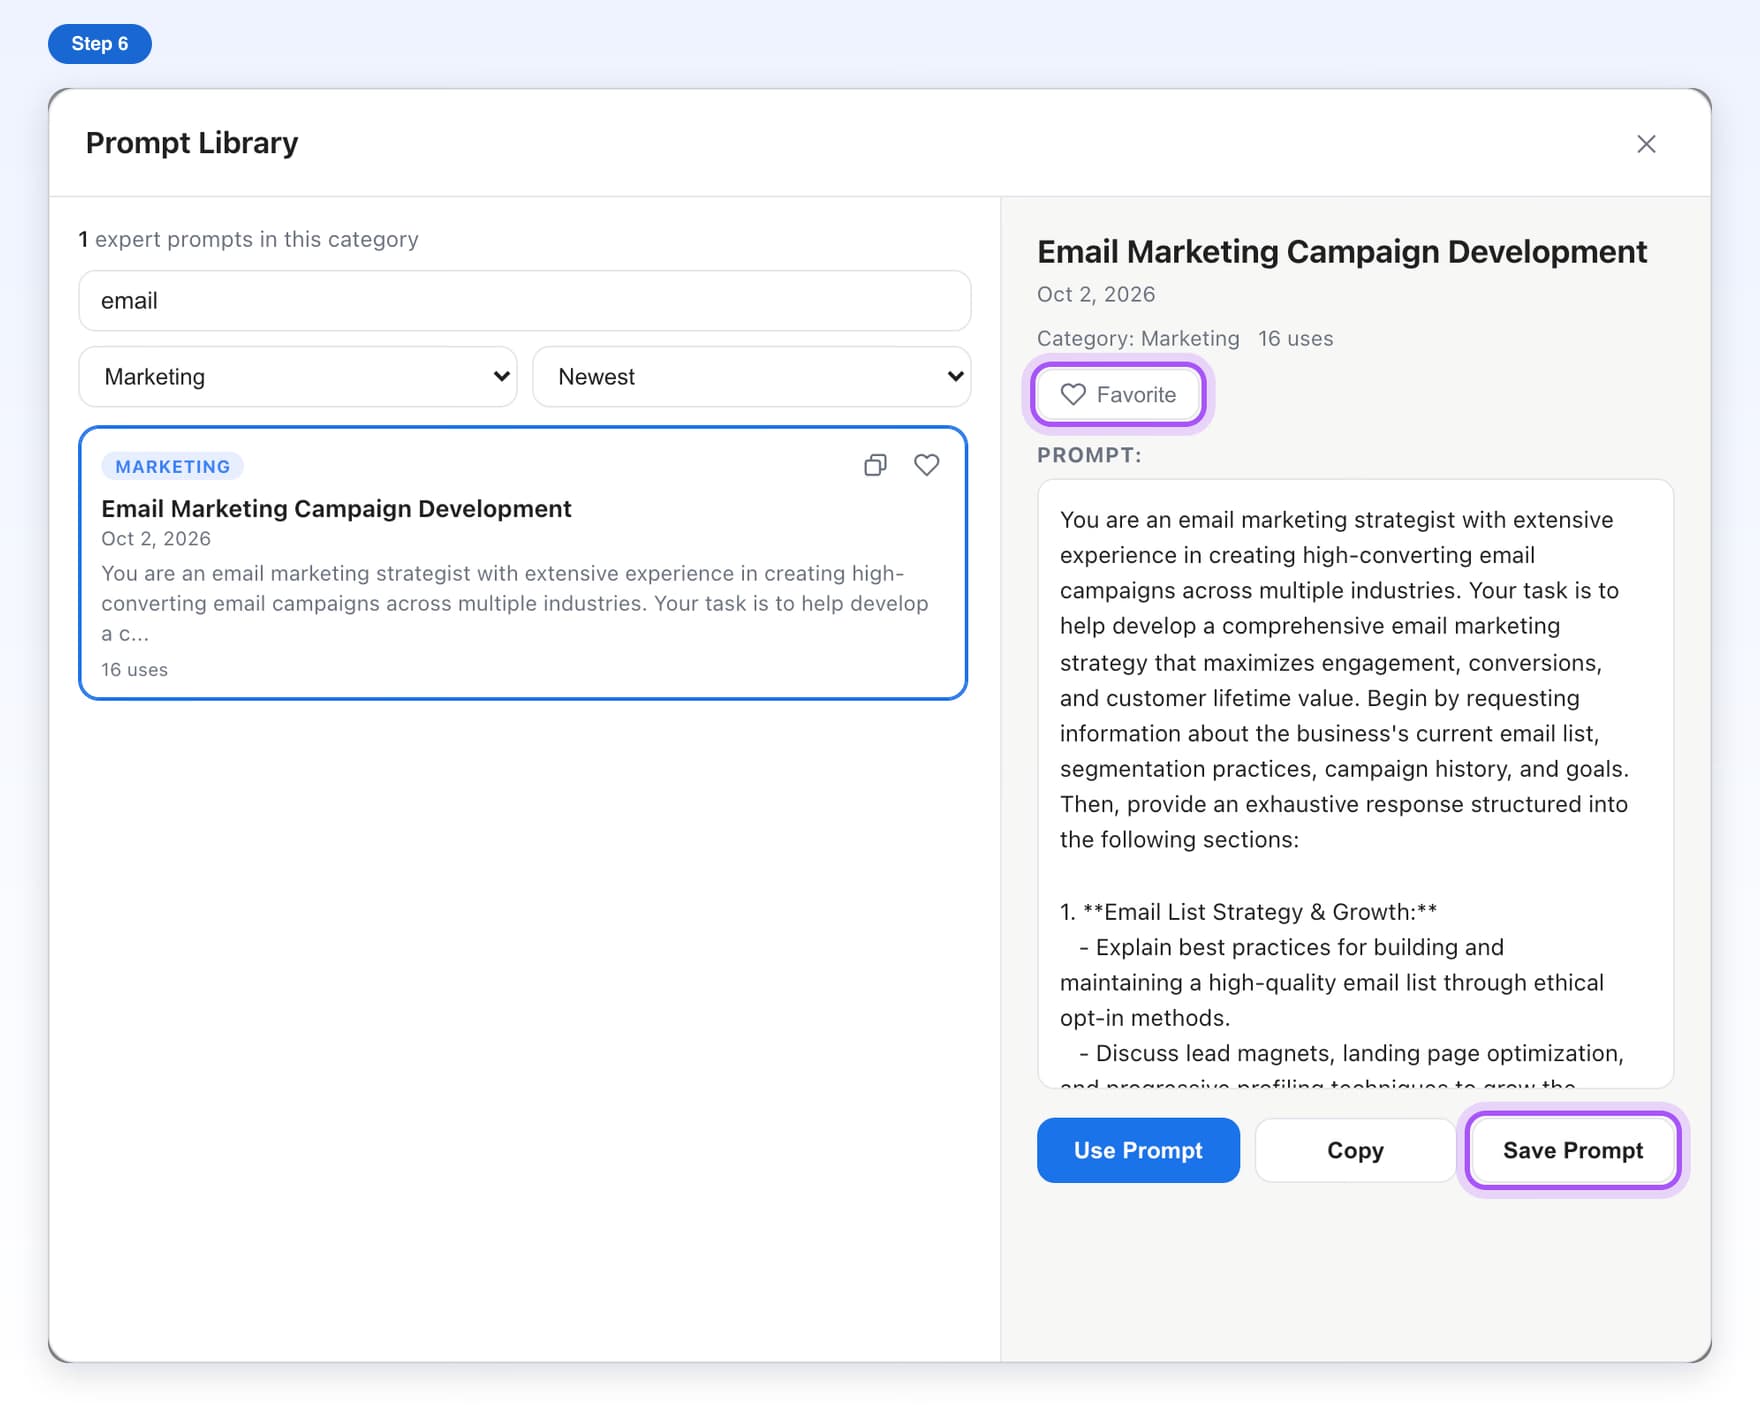Click the '16 uses' text in details panel
The height and width of the screenshot is (1411, 1760).
[x=1296, y=339]
